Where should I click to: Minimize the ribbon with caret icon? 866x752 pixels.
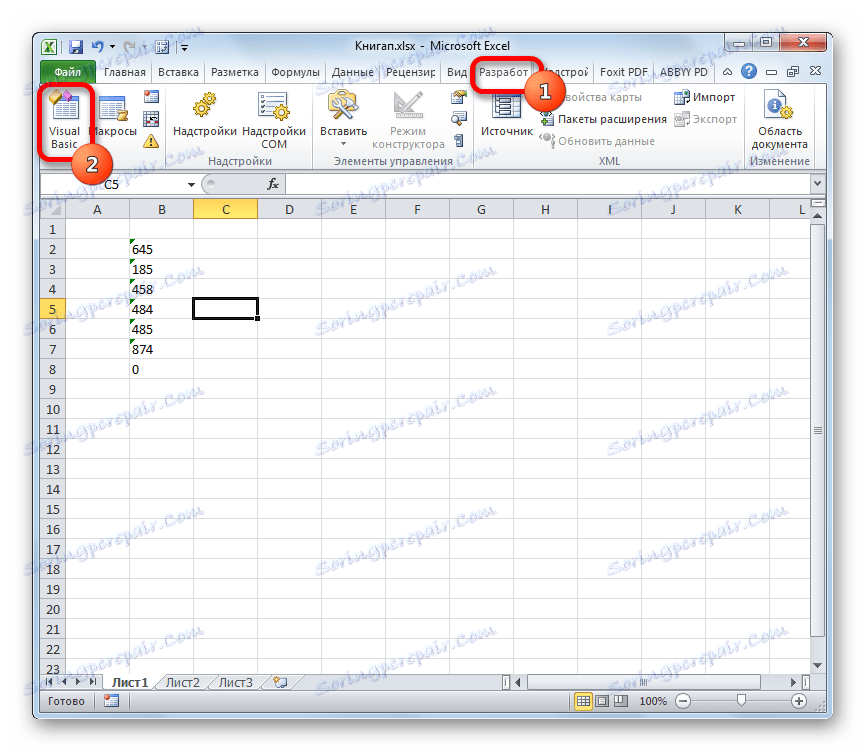click(727, 72)
